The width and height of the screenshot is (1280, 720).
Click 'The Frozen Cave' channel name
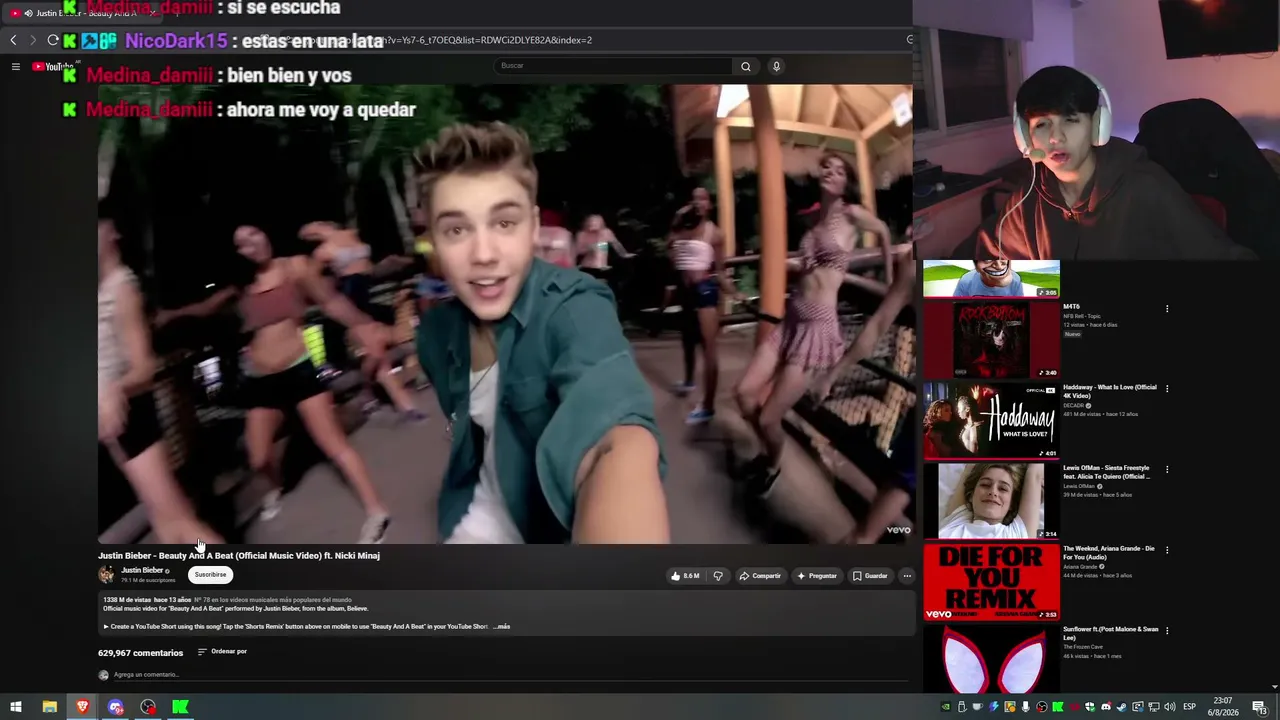pos(1083,647)
